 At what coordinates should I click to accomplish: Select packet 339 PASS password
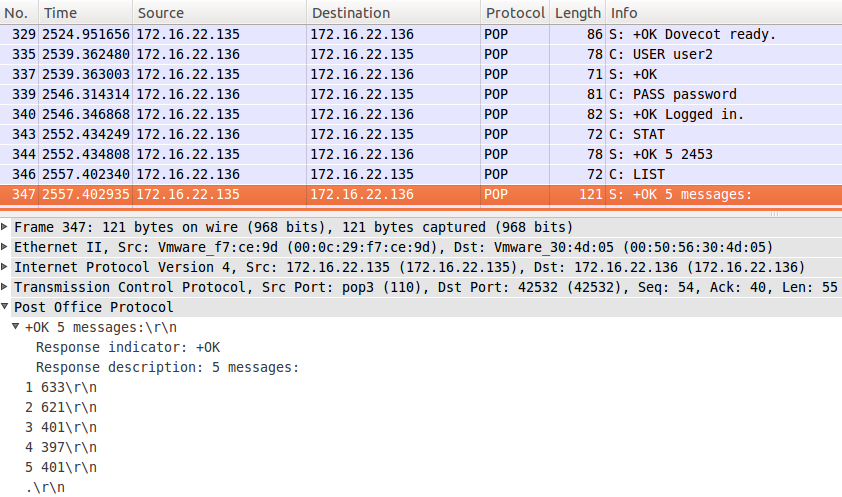(x=421, y=94)
